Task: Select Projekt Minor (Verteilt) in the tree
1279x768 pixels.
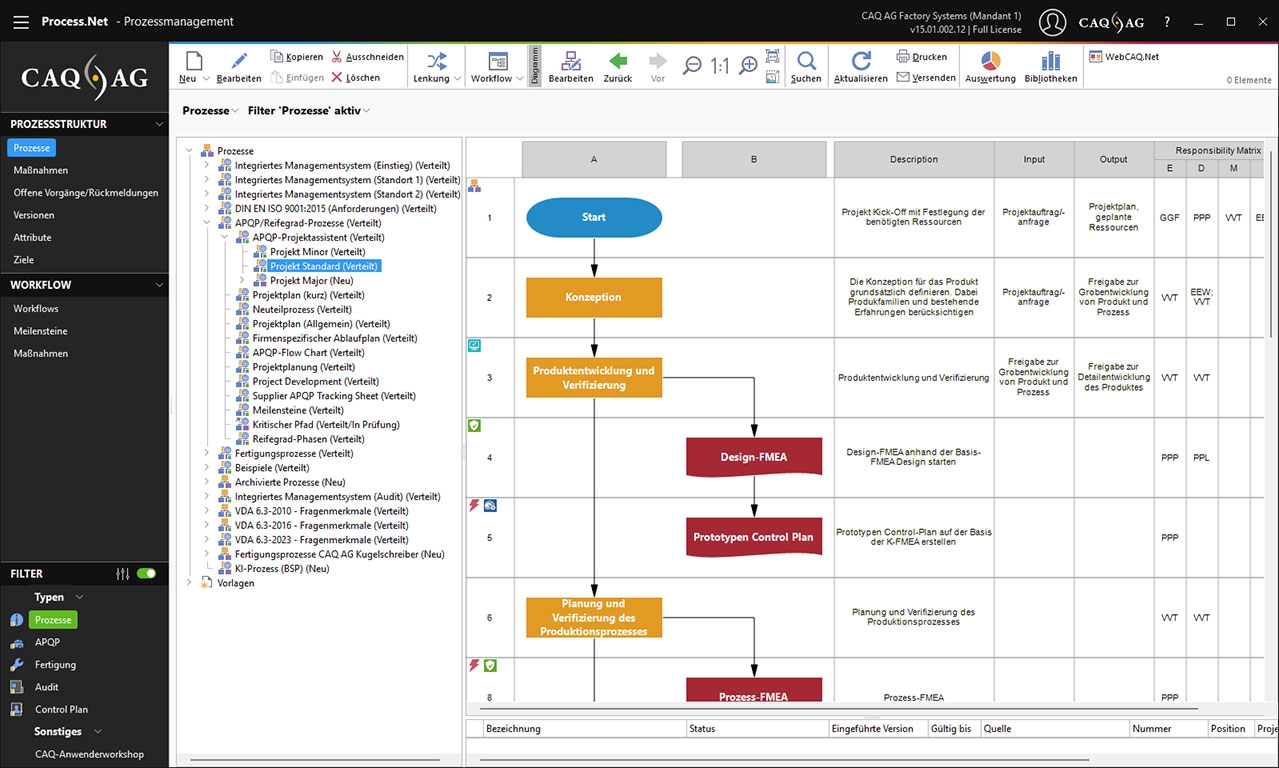Action: [x=318, y=252]
